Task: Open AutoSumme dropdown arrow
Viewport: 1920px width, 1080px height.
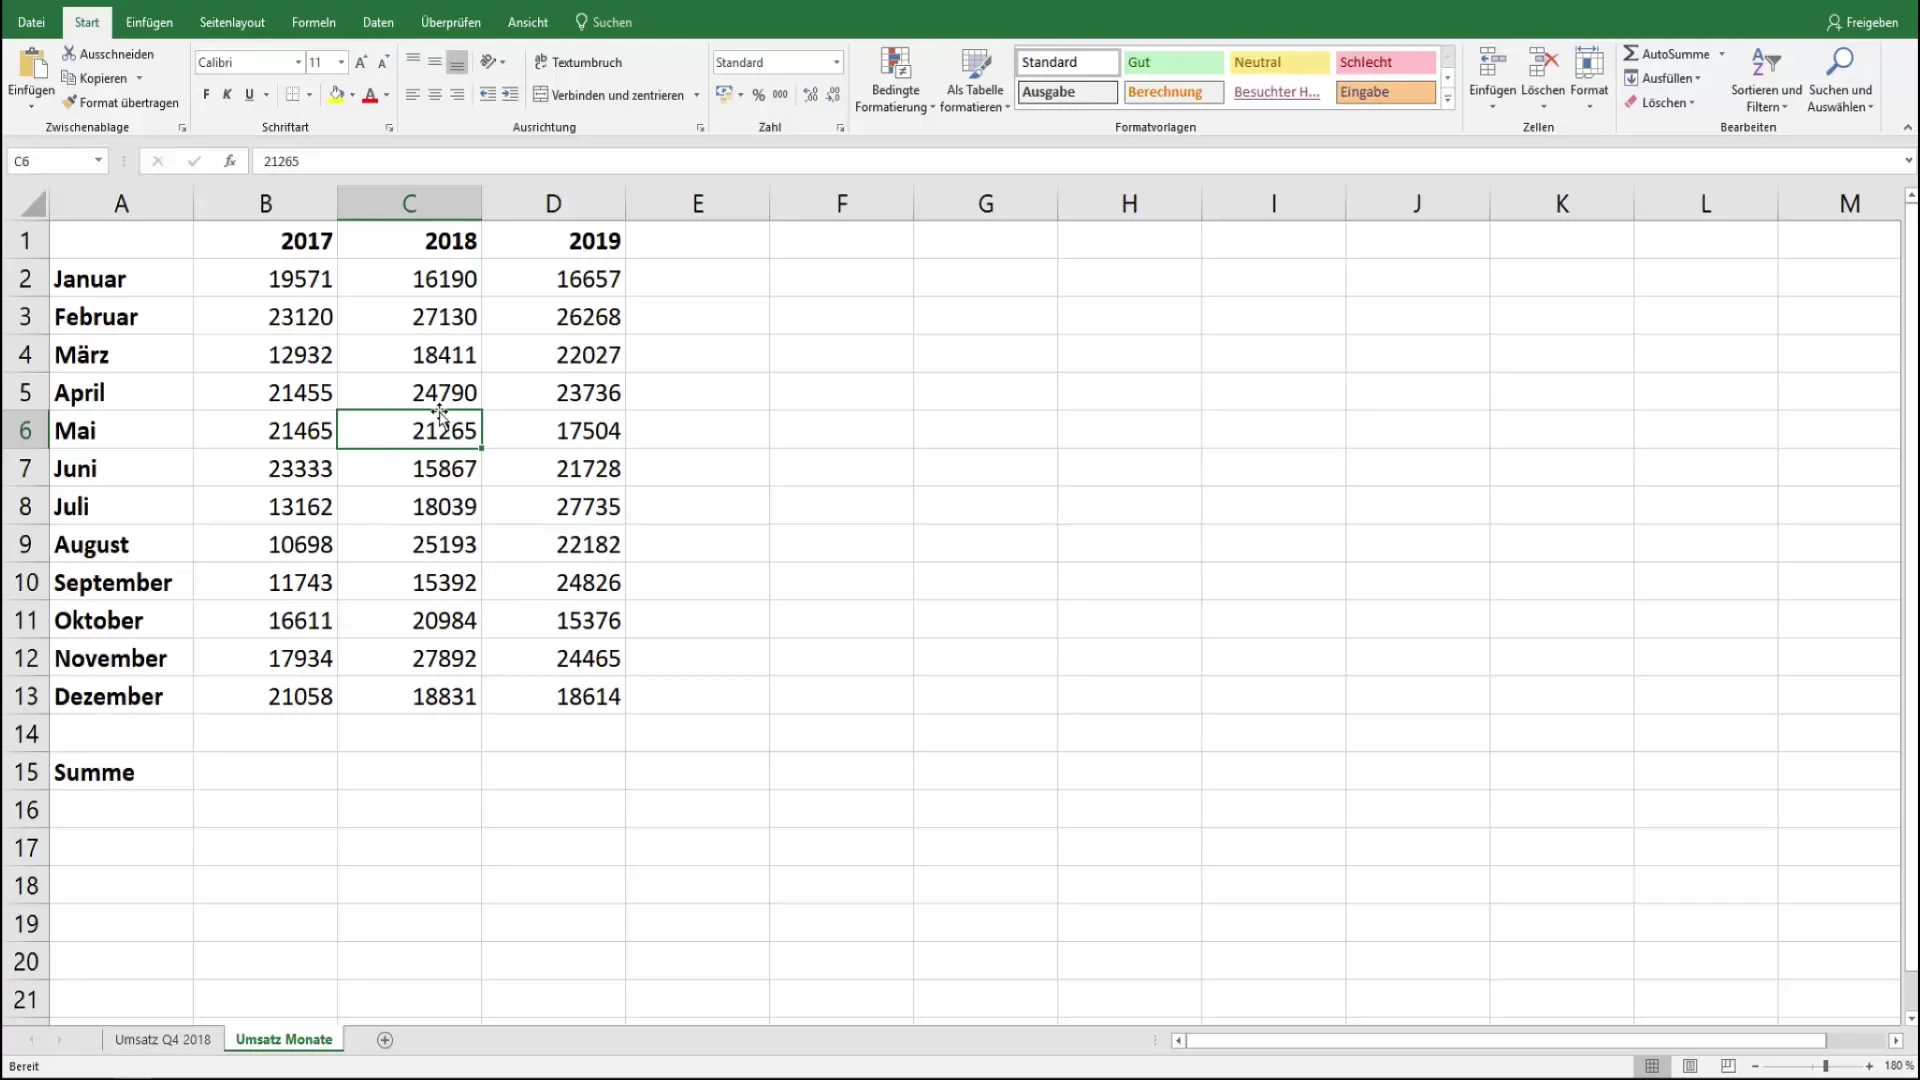Action: coord(1722,54)
